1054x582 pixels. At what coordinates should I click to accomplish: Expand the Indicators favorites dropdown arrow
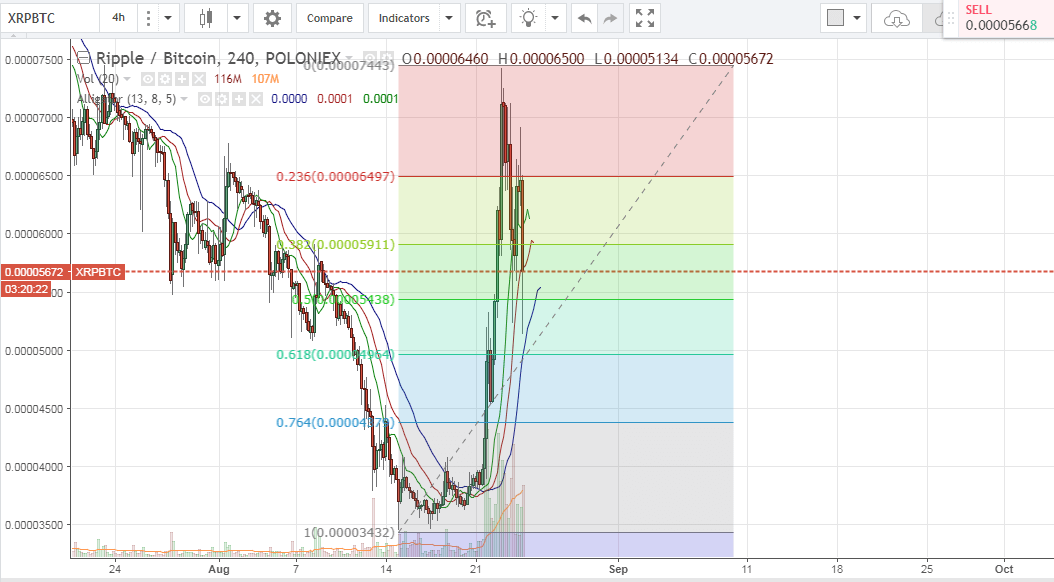click(450, 18)
